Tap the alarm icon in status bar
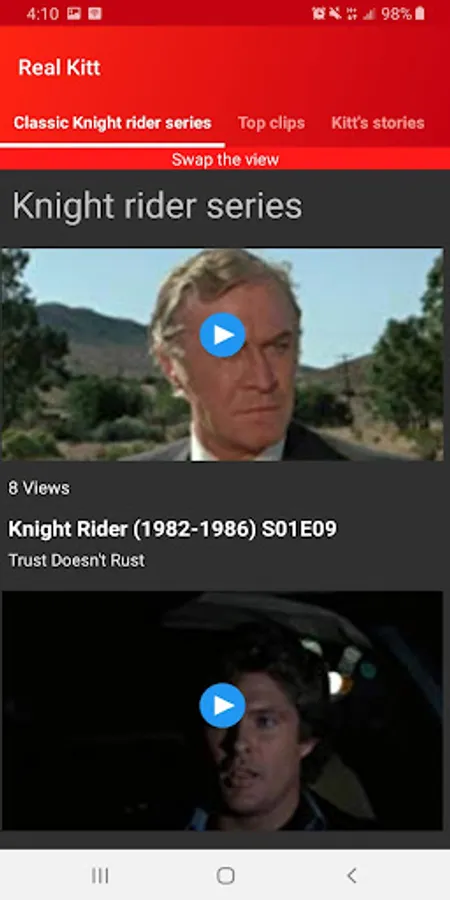The image size is (450, 900). [x=319, y=14]
